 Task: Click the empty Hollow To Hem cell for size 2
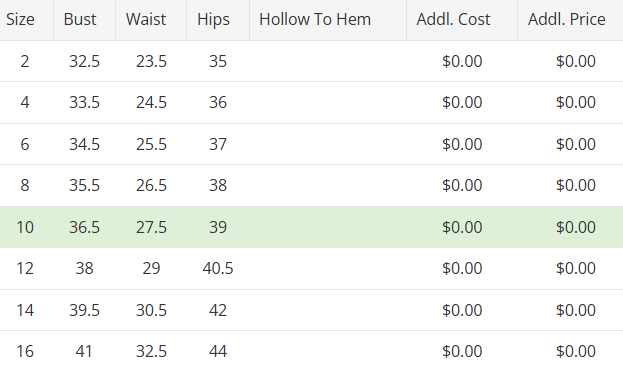tap(328, 61)
